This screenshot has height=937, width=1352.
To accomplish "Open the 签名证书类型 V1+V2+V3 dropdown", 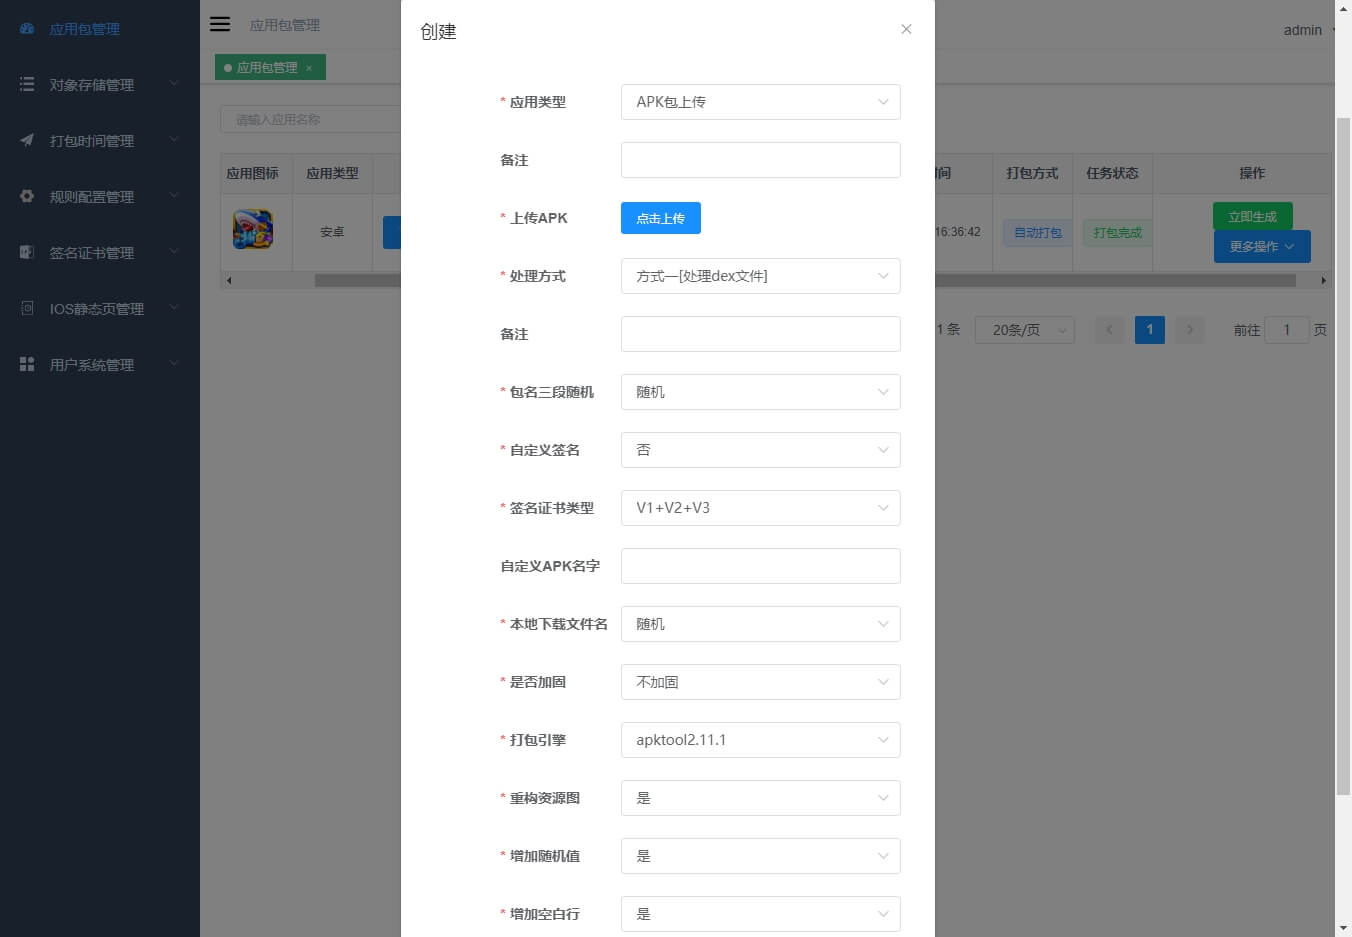I will point(760,508).
